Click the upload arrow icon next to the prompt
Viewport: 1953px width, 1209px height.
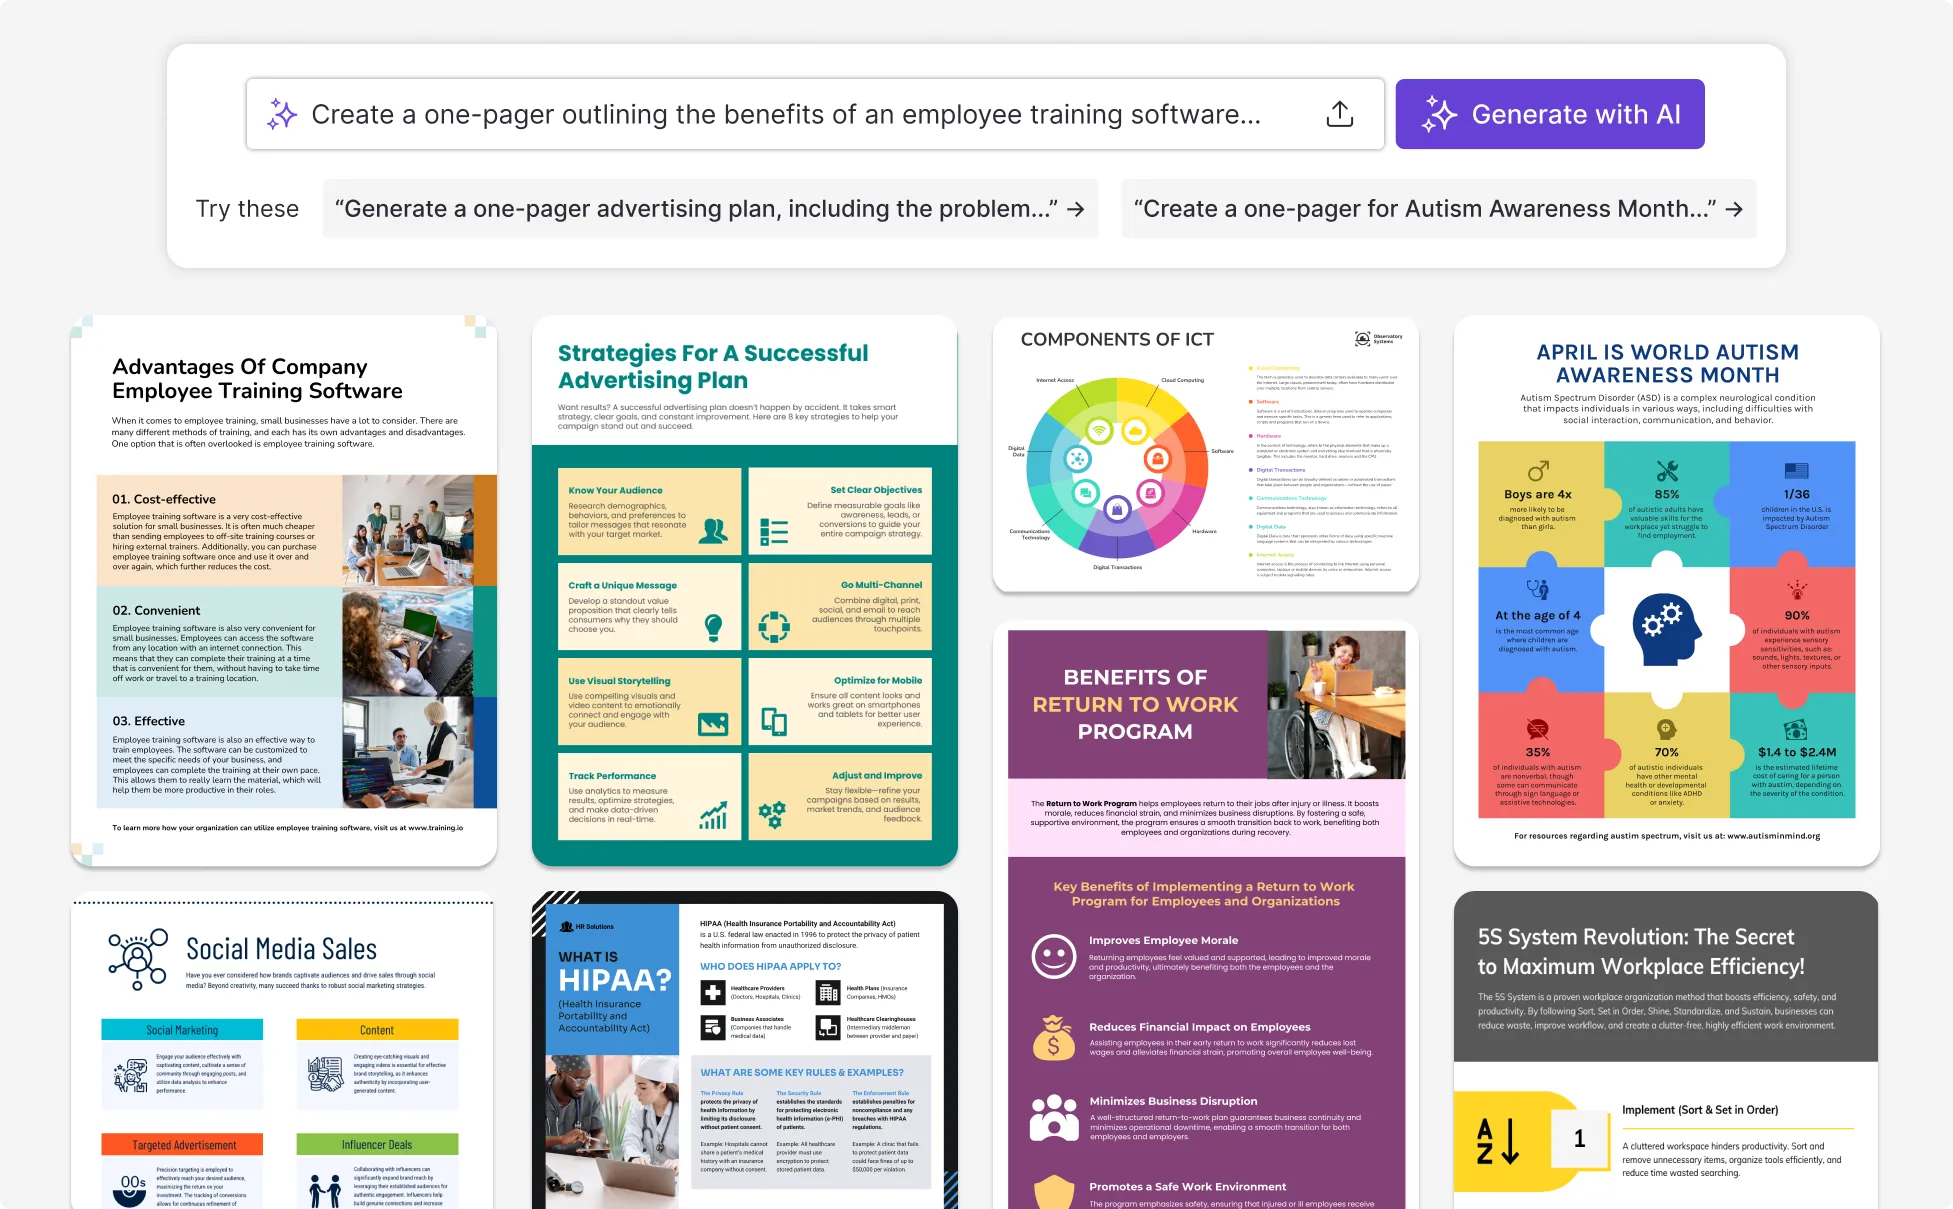(x=1340, y=114)
